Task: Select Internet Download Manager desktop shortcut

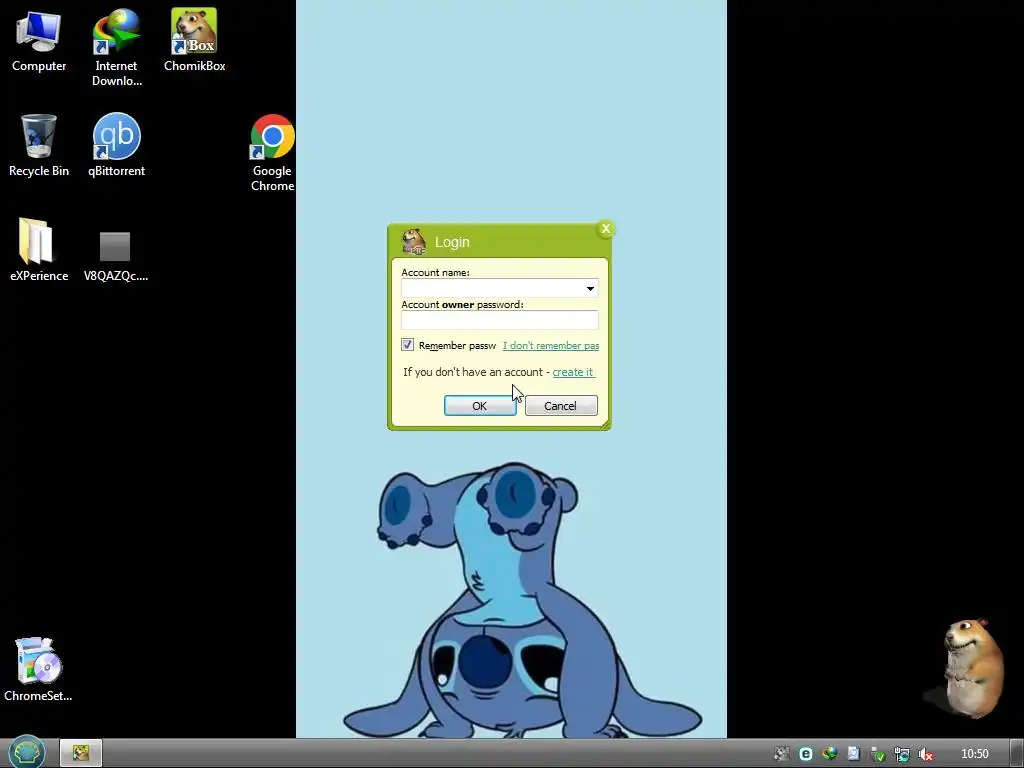Action: tap(116, 47)
